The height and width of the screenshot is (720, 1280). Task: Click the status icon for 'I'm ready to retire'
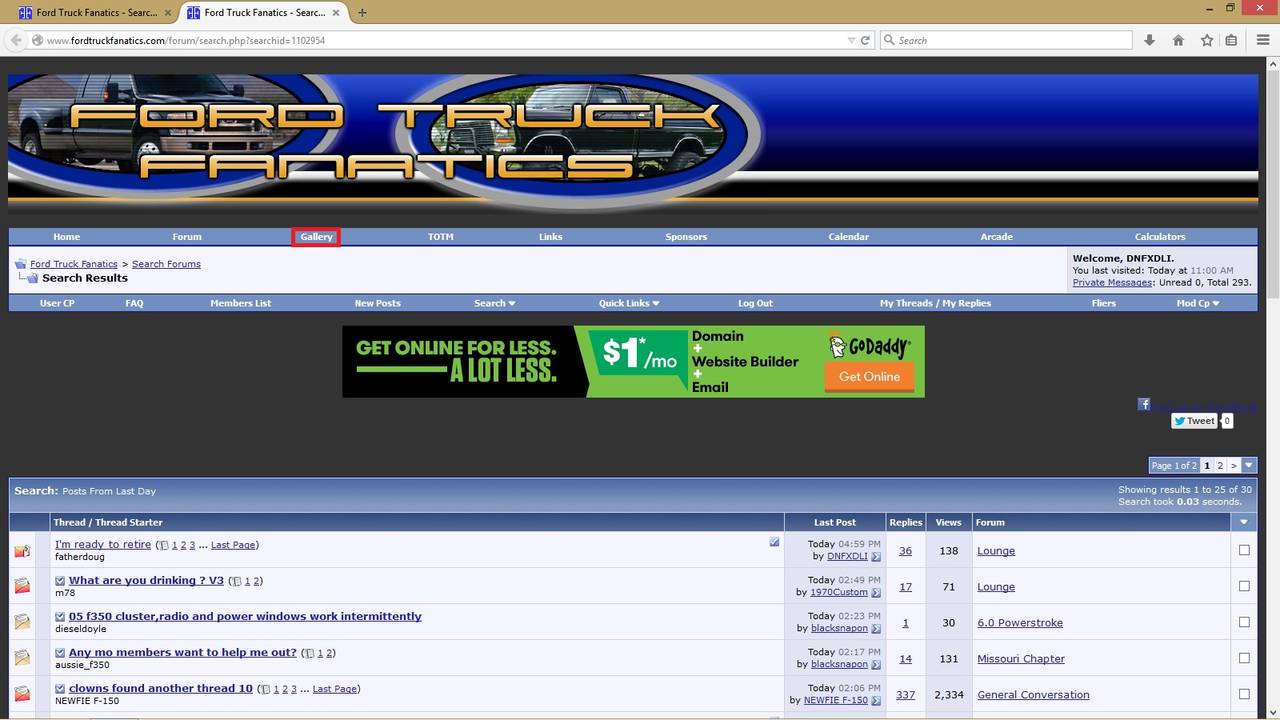(22, 550)
